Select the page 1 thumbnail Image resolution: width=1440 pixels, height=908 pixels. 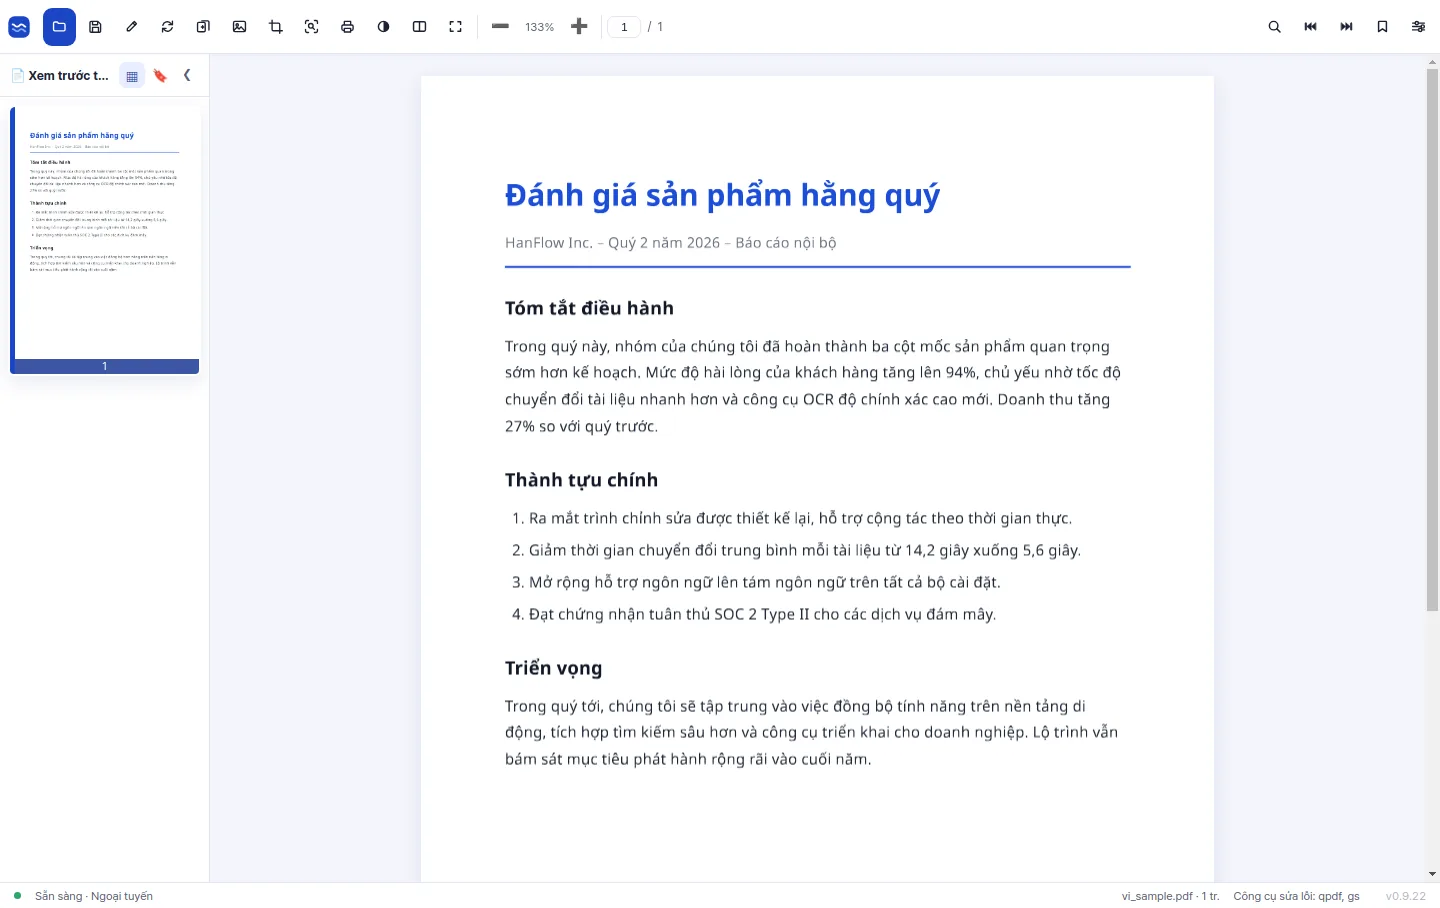point(105,240)
